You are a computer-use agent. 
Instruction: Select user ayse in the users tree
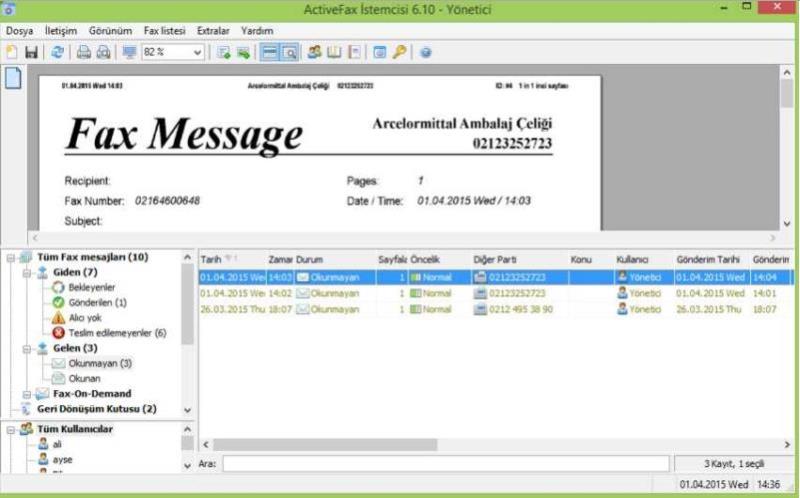[62, 460]
